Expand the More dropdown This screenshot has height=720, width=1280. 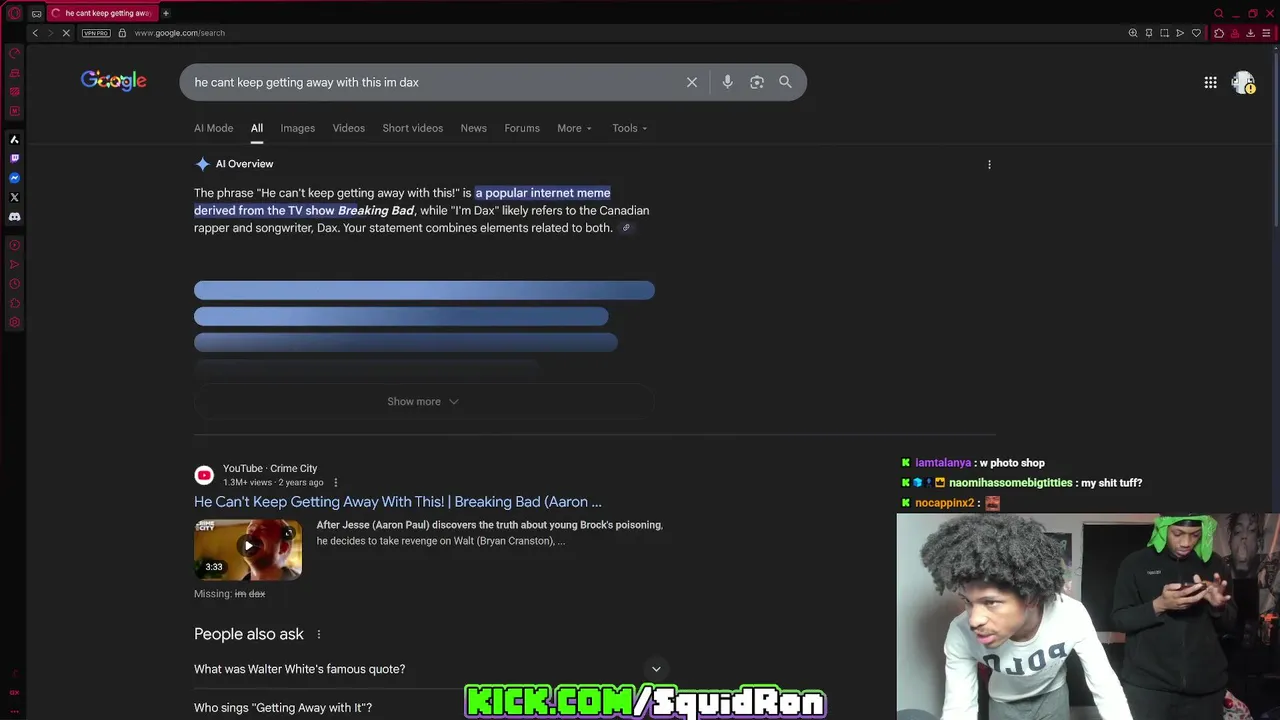(x=574, y=128)
